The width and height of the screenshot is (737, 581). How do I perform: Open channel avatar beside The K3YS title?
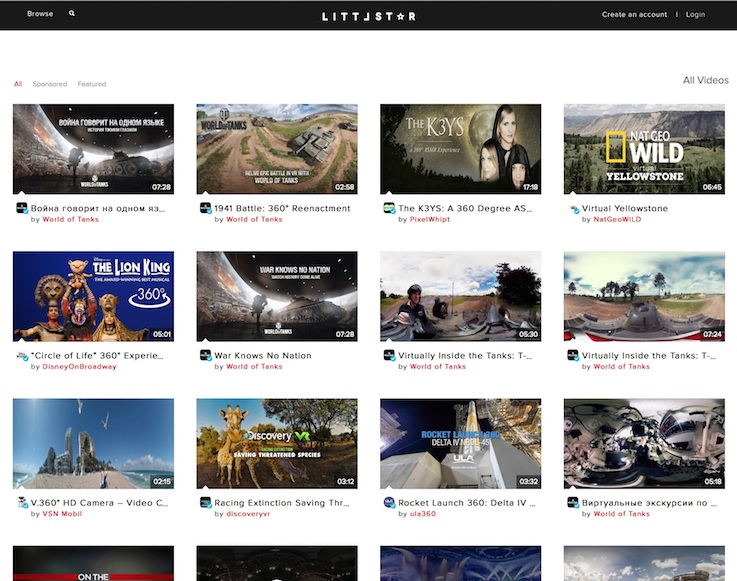pos(389,208)
